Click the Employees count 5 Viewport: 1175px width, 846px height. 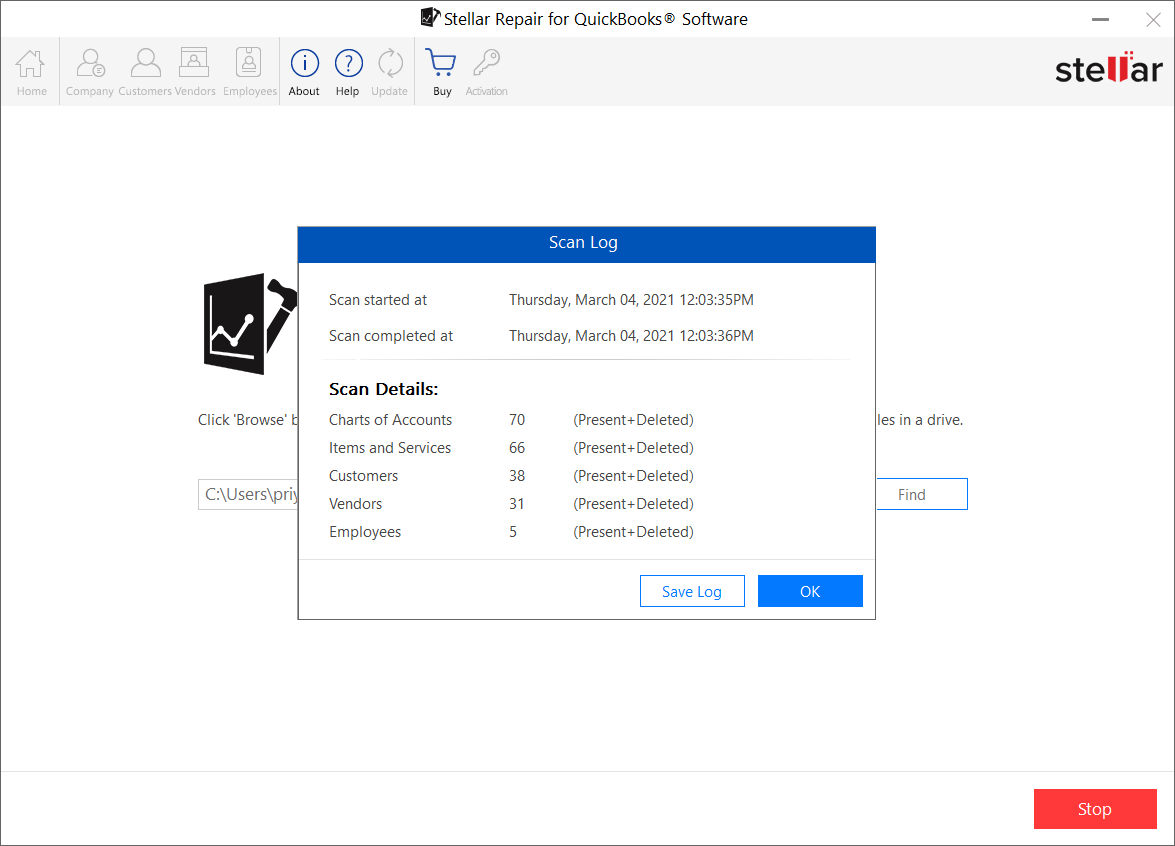tap(513, 531)
